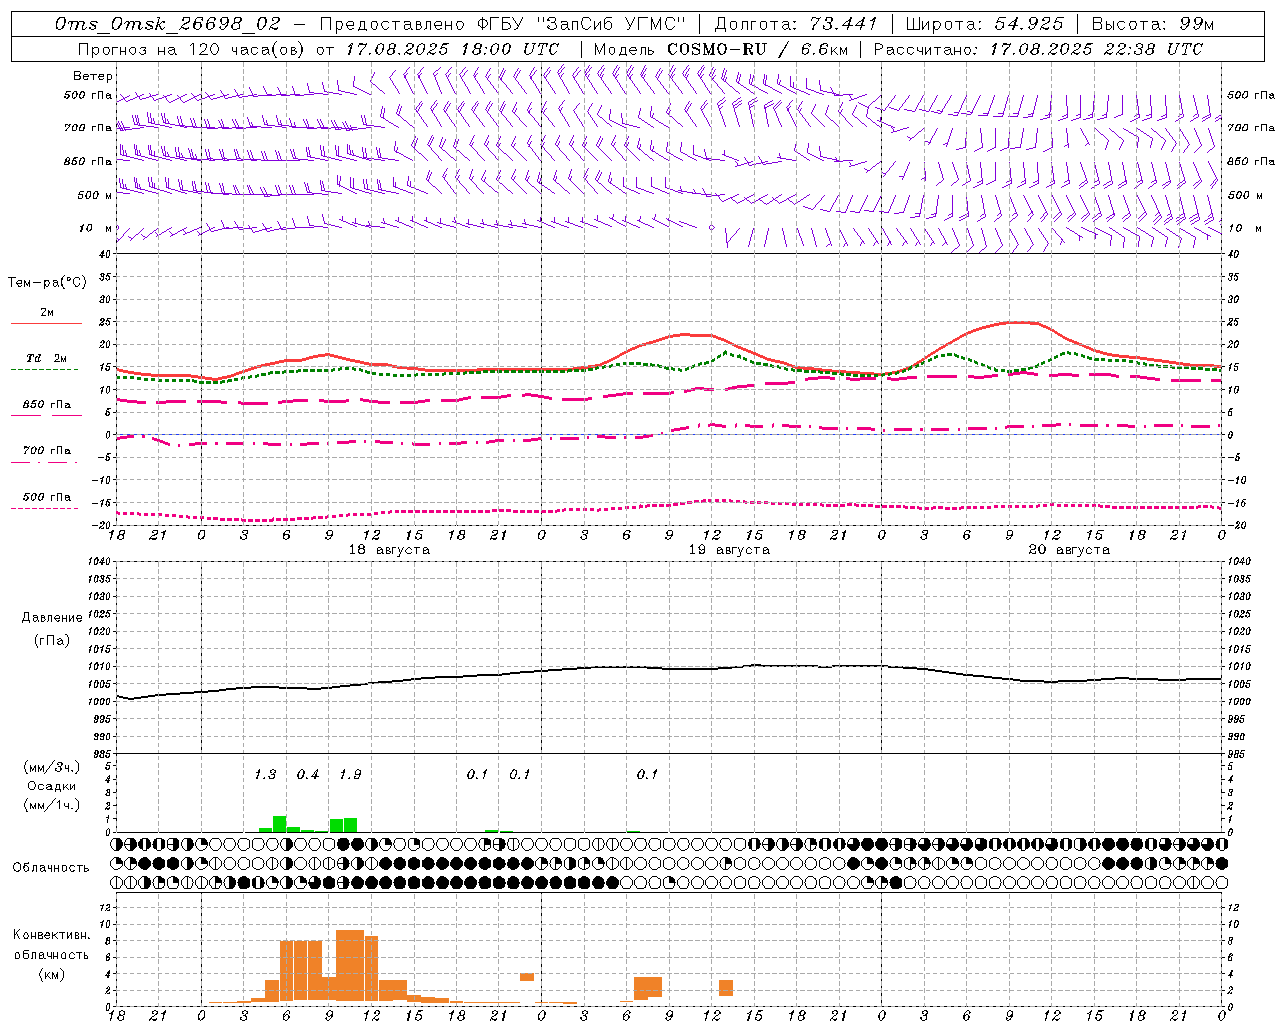Screen dimensions: 1280x1024
Task: Click the 1.3 precipitation amount
Action: [265, 775]
